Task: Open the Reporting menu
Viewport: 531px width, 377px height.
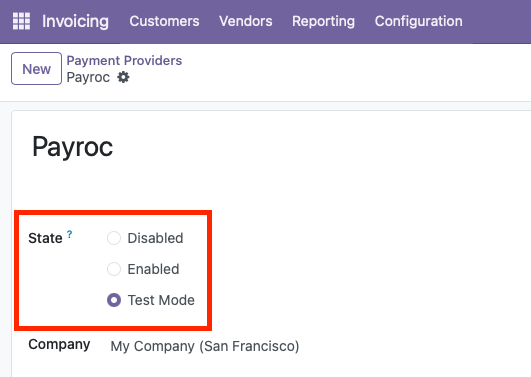Action: [323, 21]
